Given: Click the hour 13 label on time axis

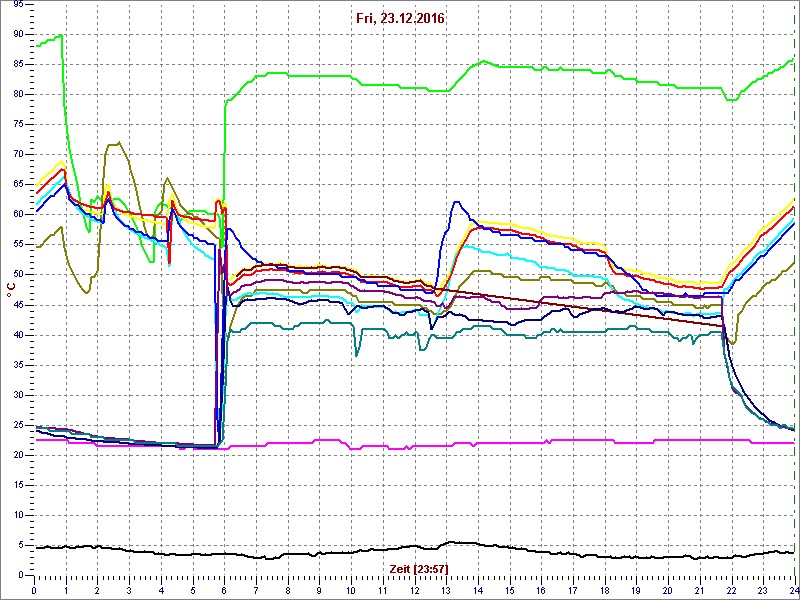Looking at the screenshot, I should coord(446,590).
